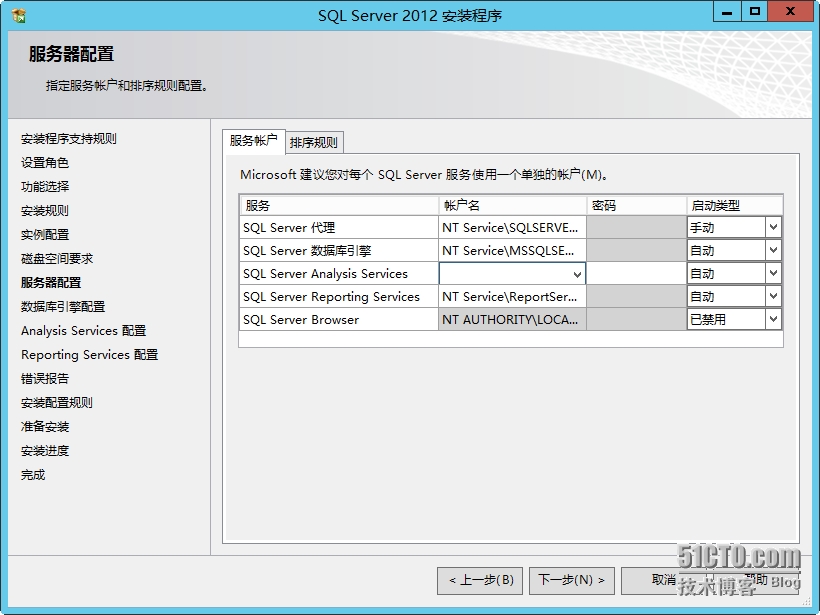
Task: Go to 安装规则 step in sidebar
Action: coord(44,211)
